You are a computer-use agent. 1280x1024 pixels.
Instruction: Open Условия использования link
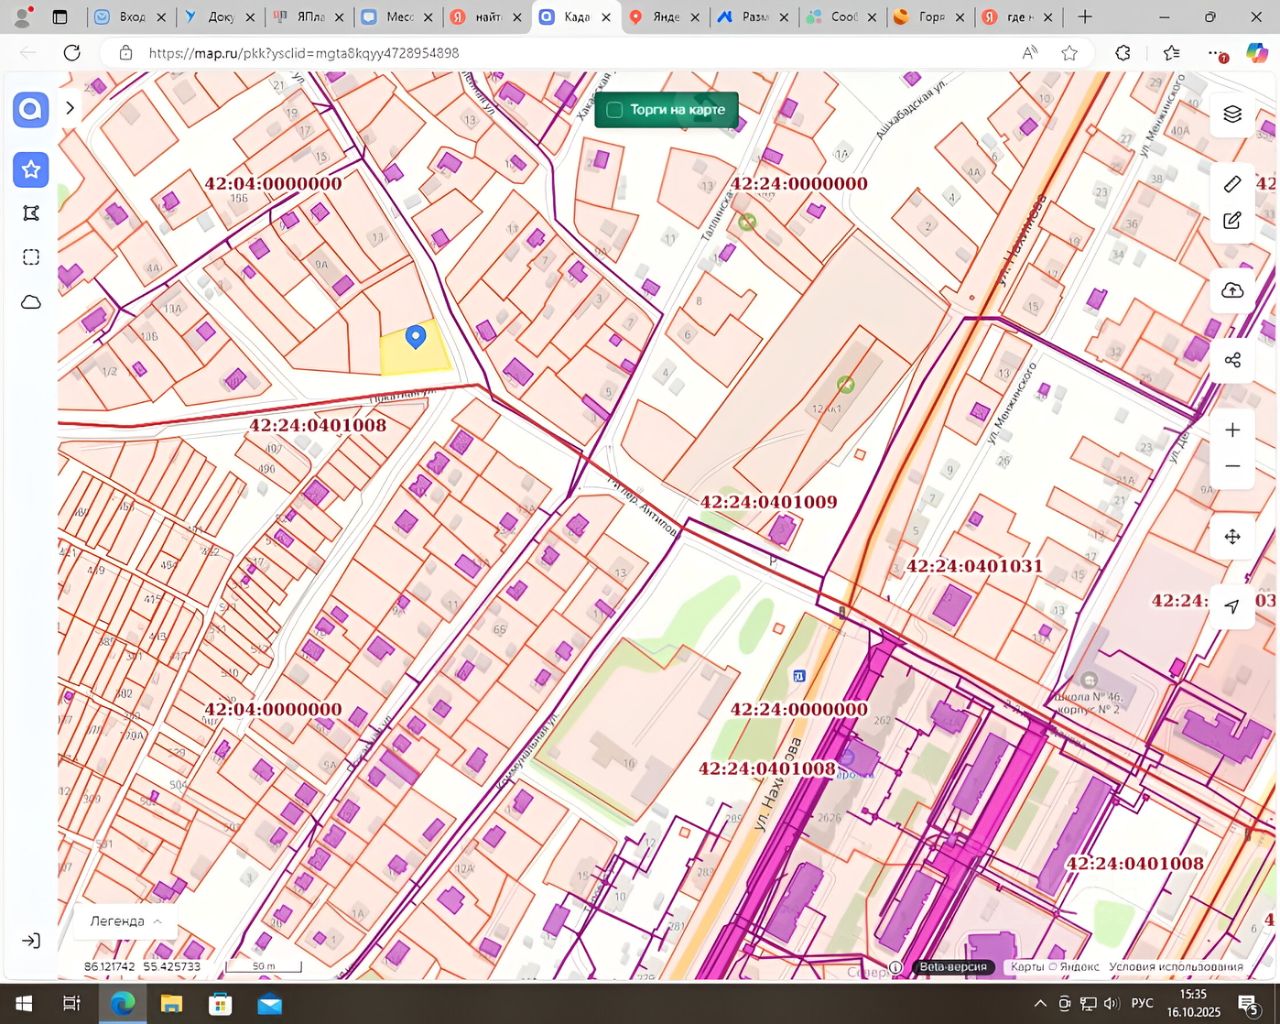1176,967
